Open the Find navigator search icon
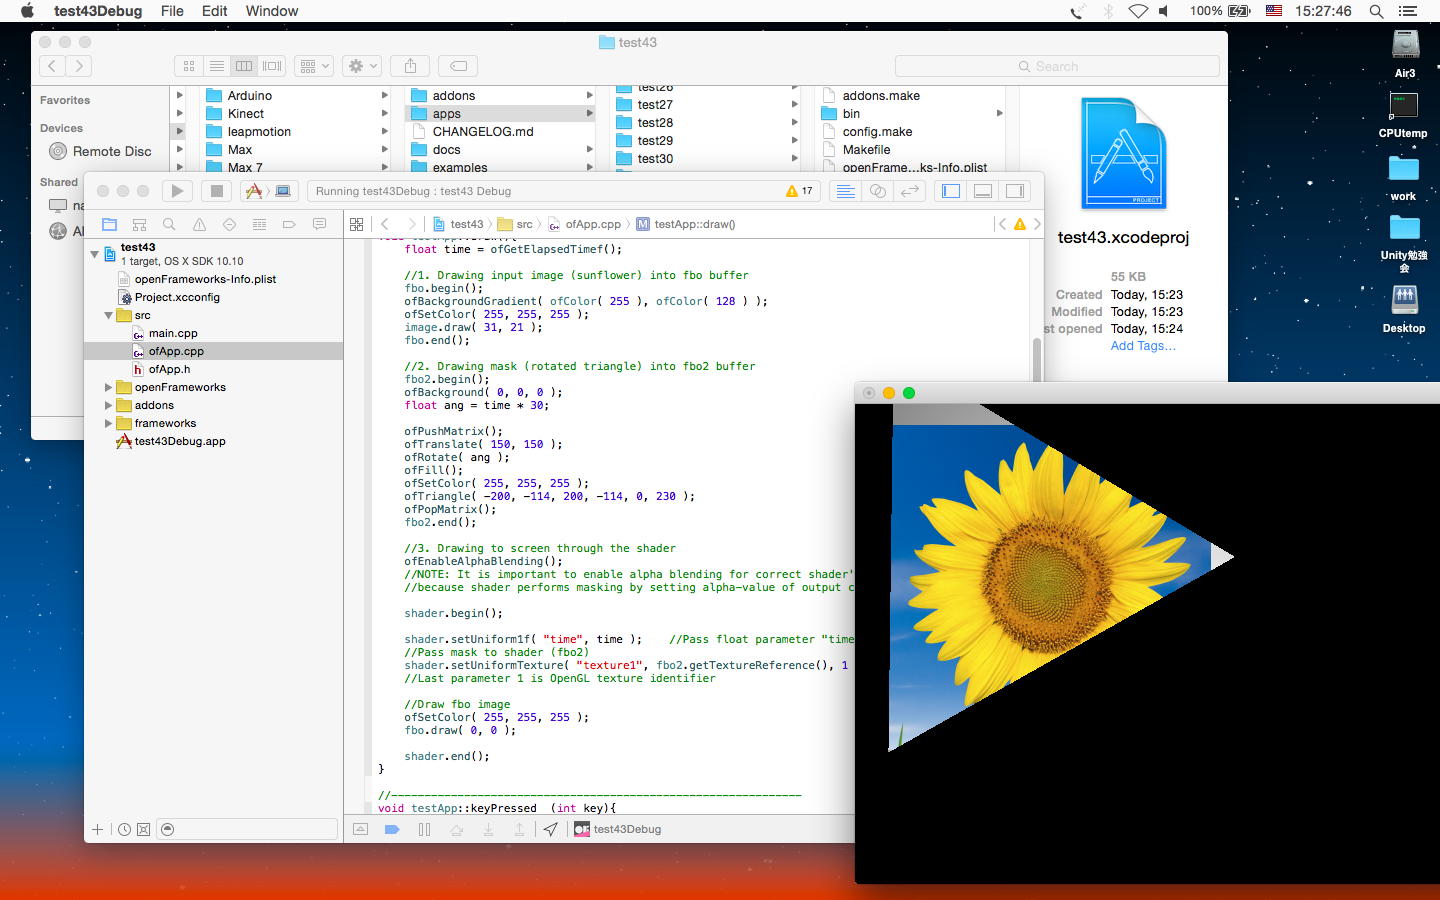1440x900 pixels. [x=169, y=224]
